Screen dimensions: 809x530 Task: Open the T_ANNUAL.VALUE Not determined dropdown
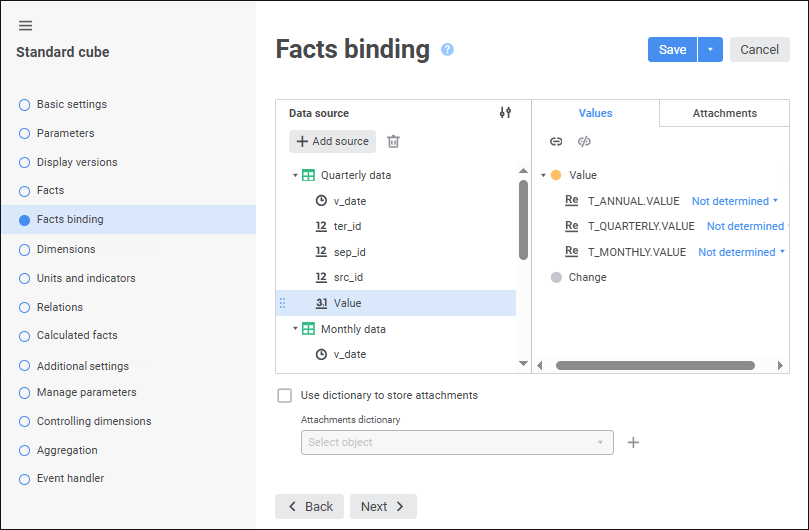pyautogui.click(x=734, y=201)
